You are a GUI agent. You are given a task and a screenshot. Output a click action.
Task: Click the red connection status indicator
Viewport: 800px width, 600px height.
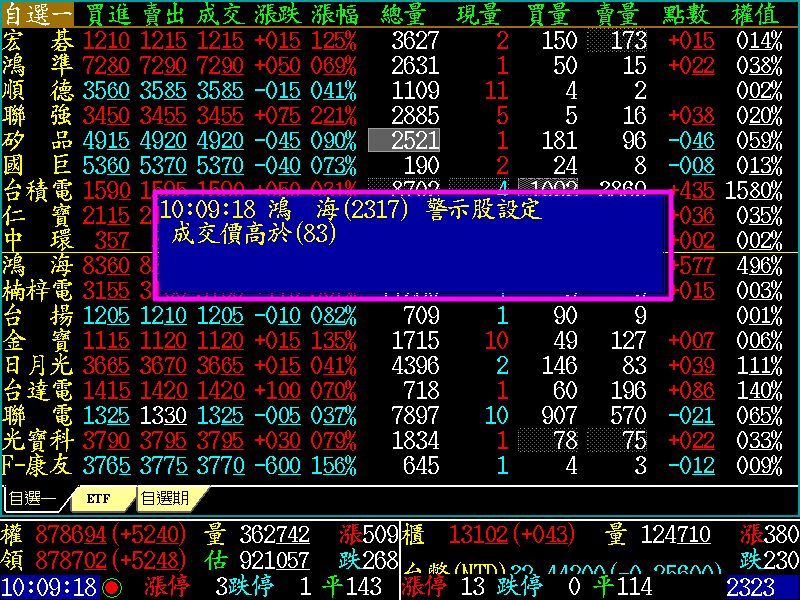[111, 587]
